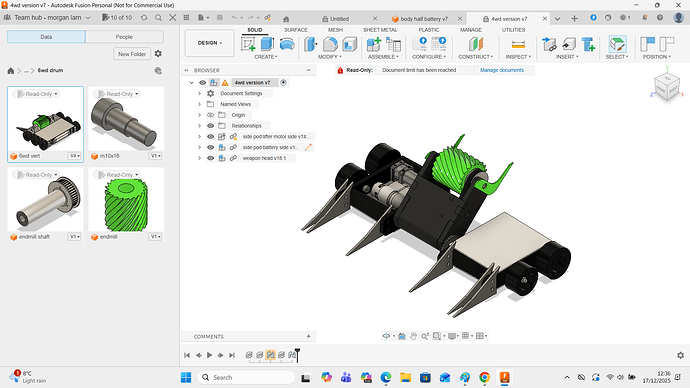Toggle visibility of 4wd version v7 root
The width and height of the screenshot is (690, 388).
coord(202,83)
